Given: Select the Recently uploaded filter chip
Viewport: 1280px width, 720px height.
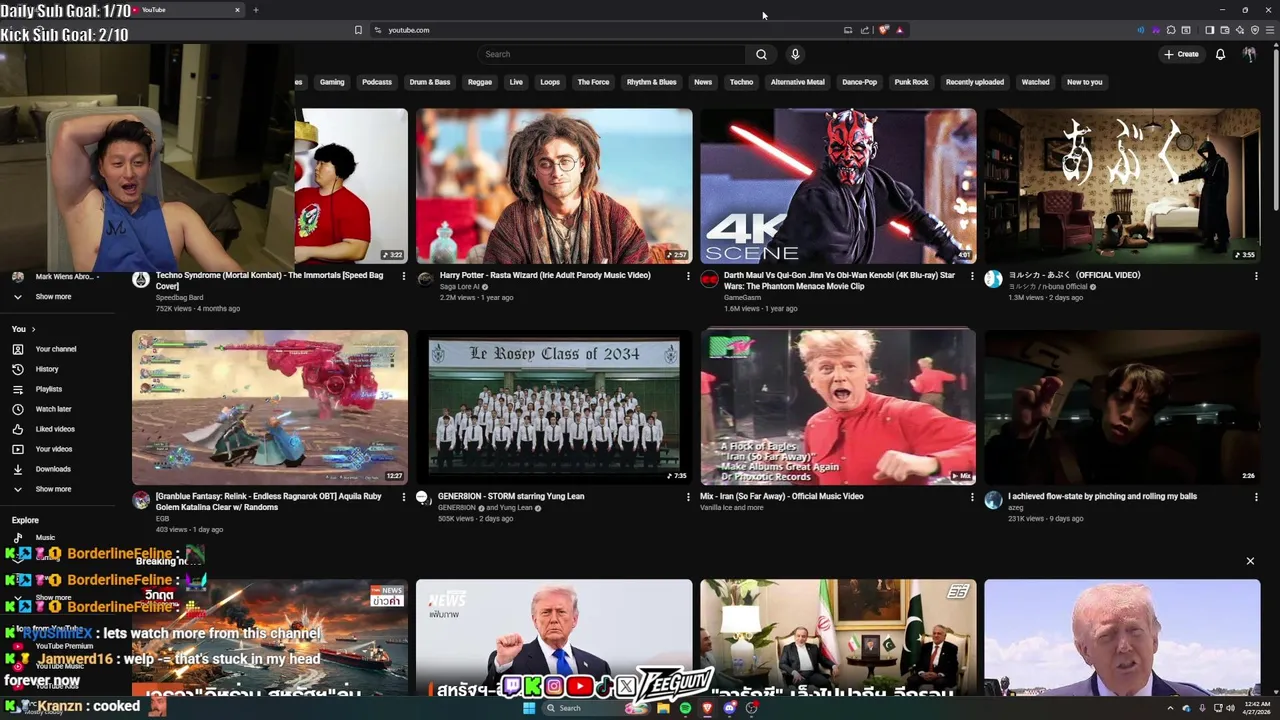Looking at the screenshot, I should coord(975,82).
